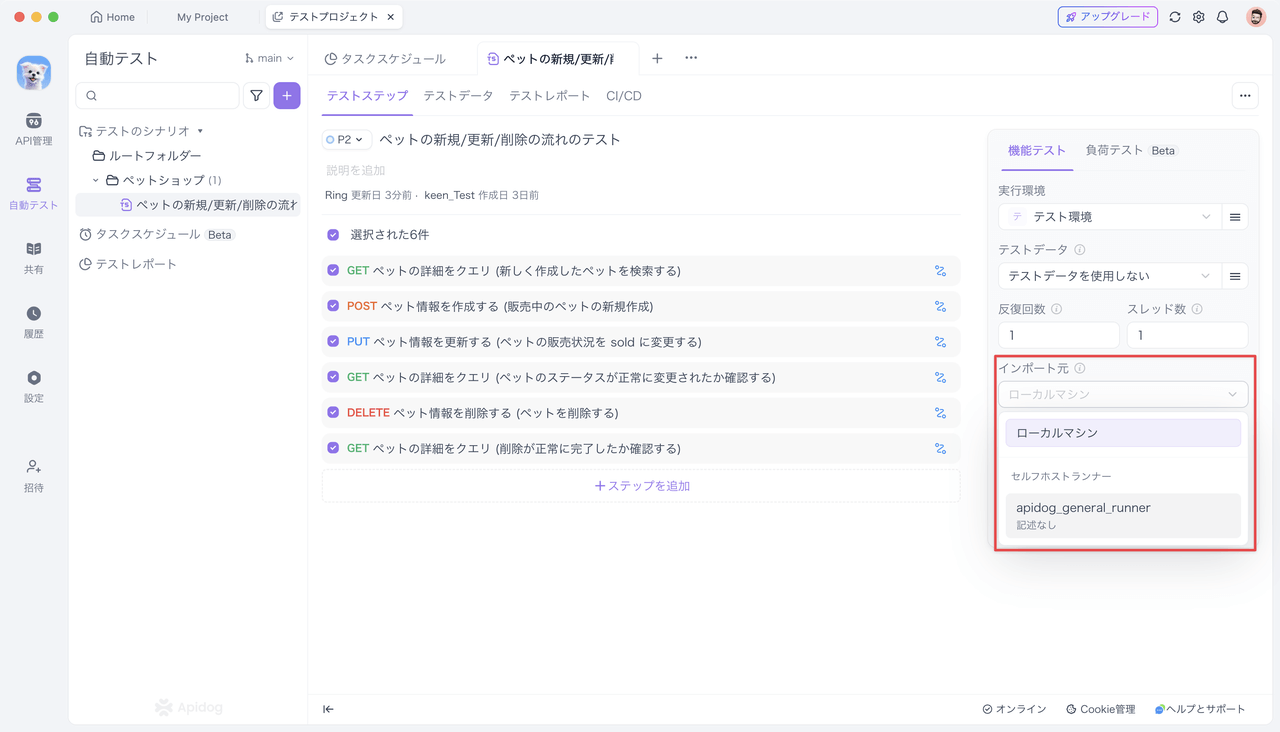Image resolution: width=1280 pixels, height=732 pixels.
Task: Click the refresh icon in top bar
Action: click(x=1175, y=17)
